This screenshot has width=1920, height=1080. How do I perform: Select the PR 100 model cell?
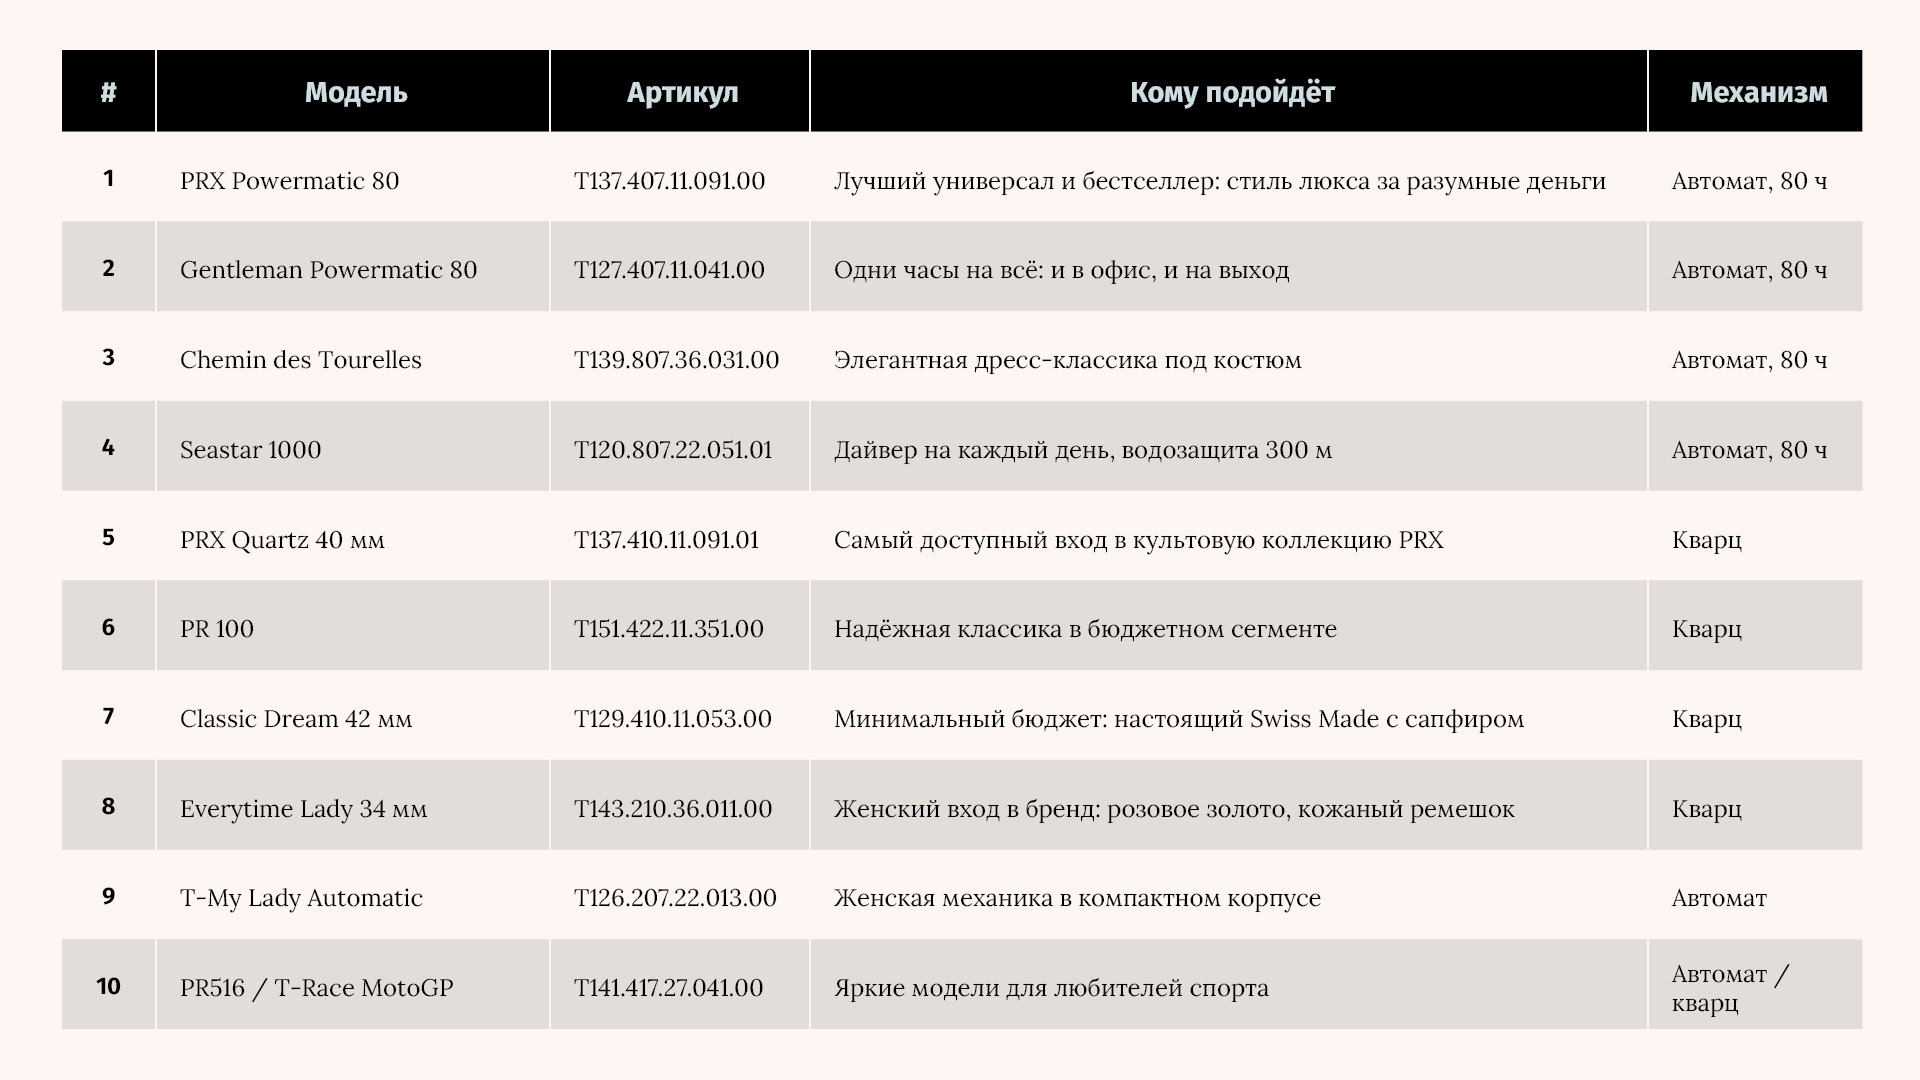click(353, 626)
